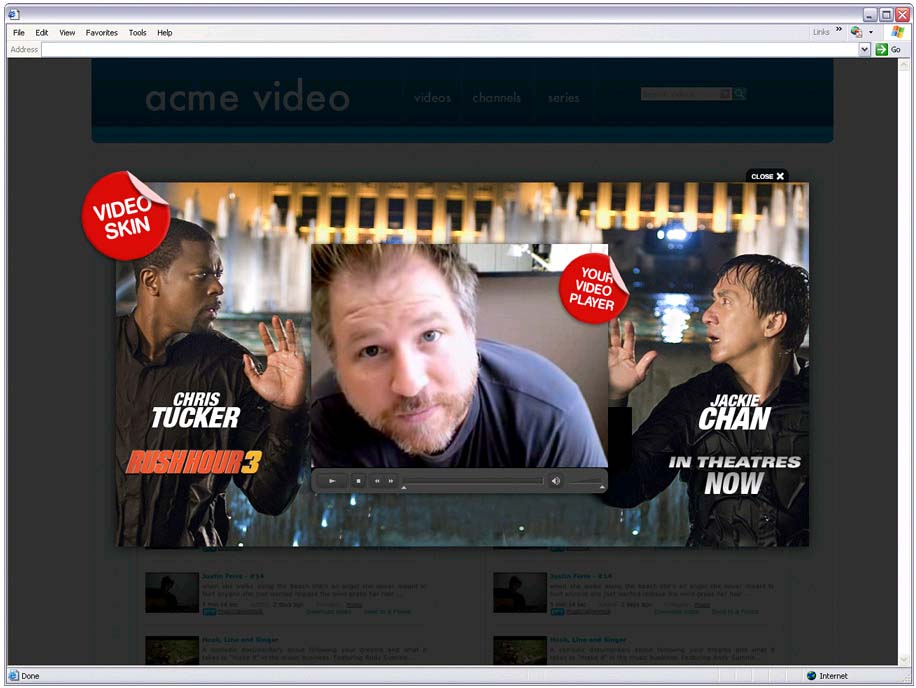Click the Links toolbar label
916x688 pixels.
[x=821, y=32]
